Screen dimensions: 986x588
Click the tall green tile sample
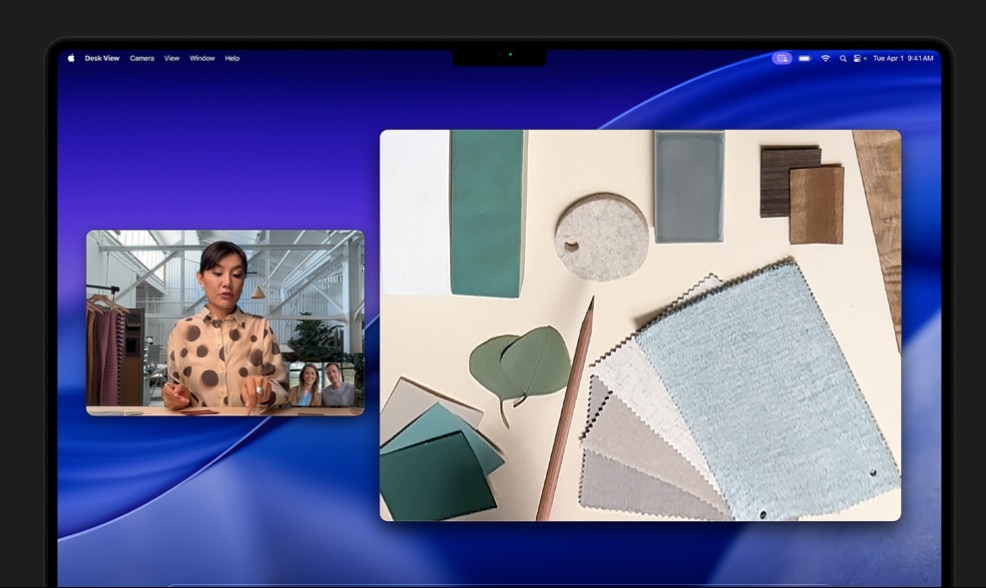(x=487, y=213)
